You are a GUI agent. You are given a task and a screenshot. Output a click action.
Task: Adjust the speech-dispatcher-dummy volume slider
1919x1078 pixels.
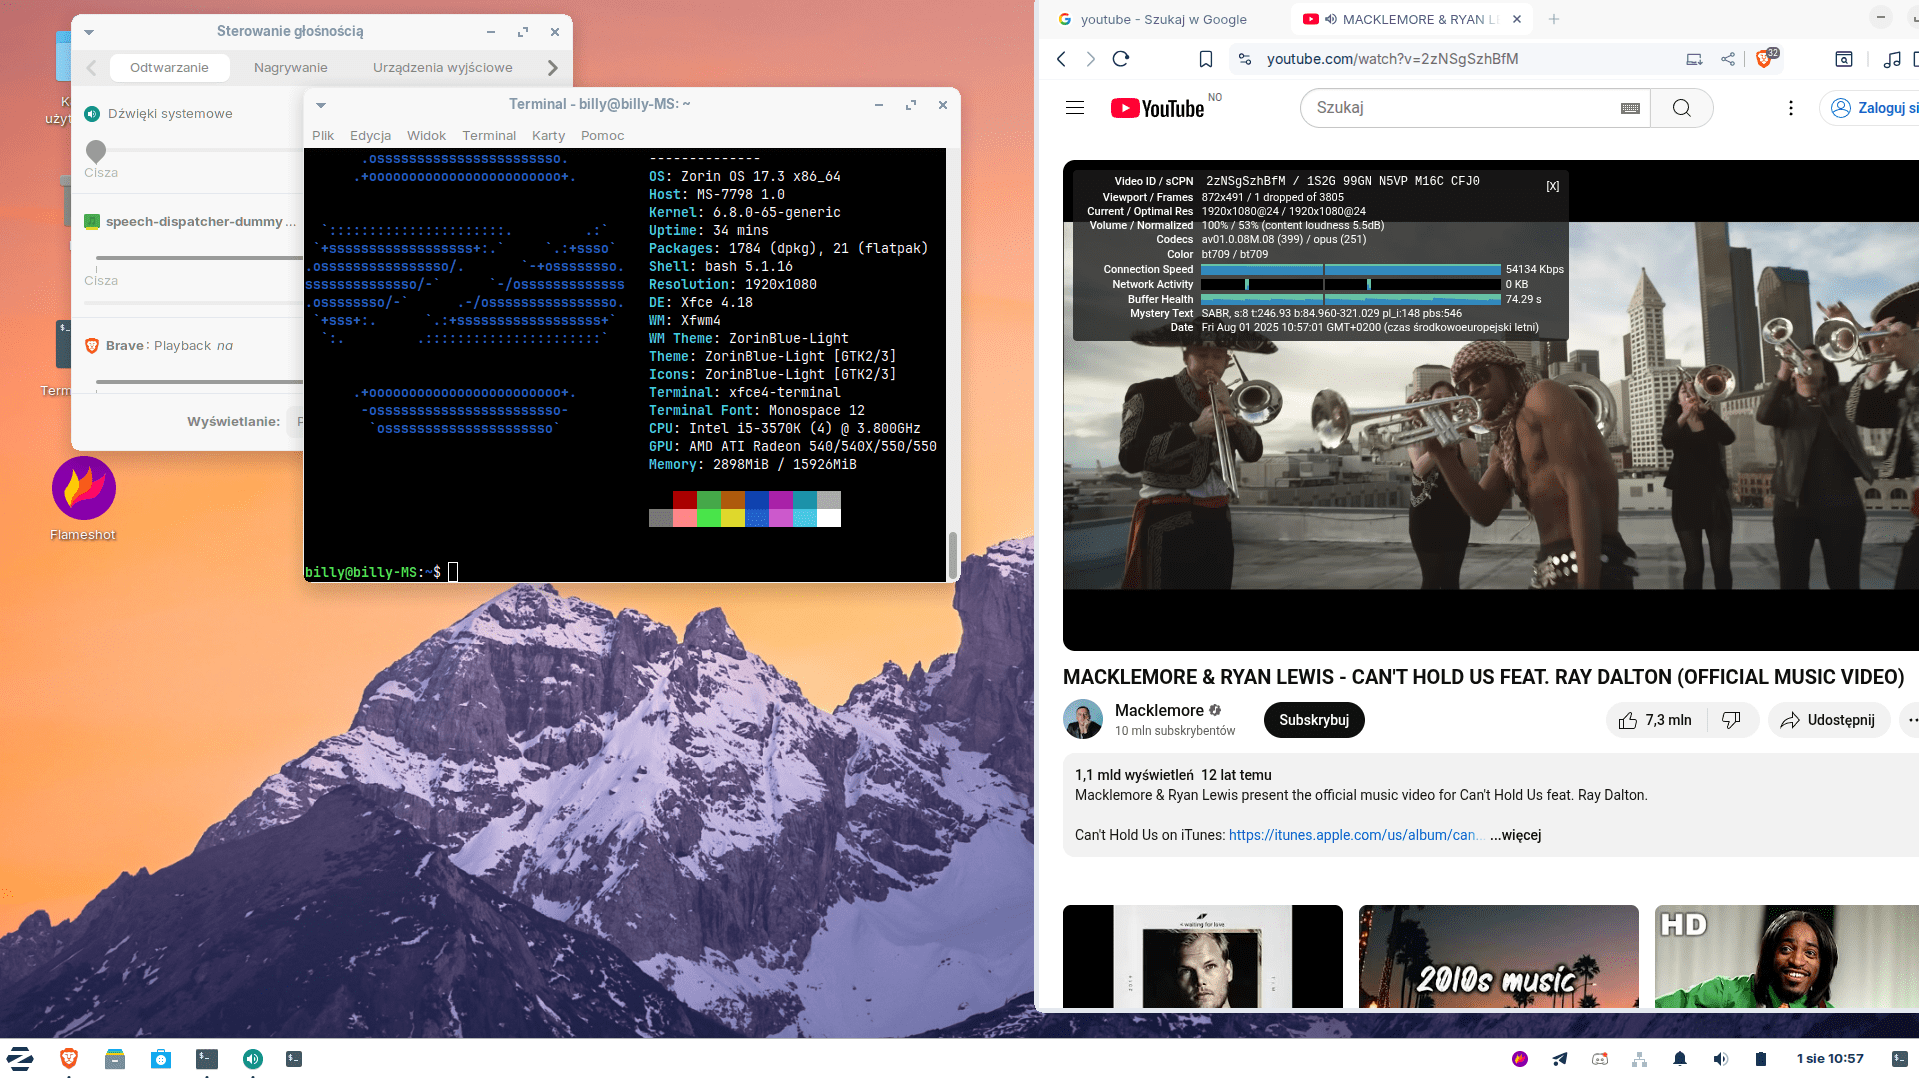point(199,258)
